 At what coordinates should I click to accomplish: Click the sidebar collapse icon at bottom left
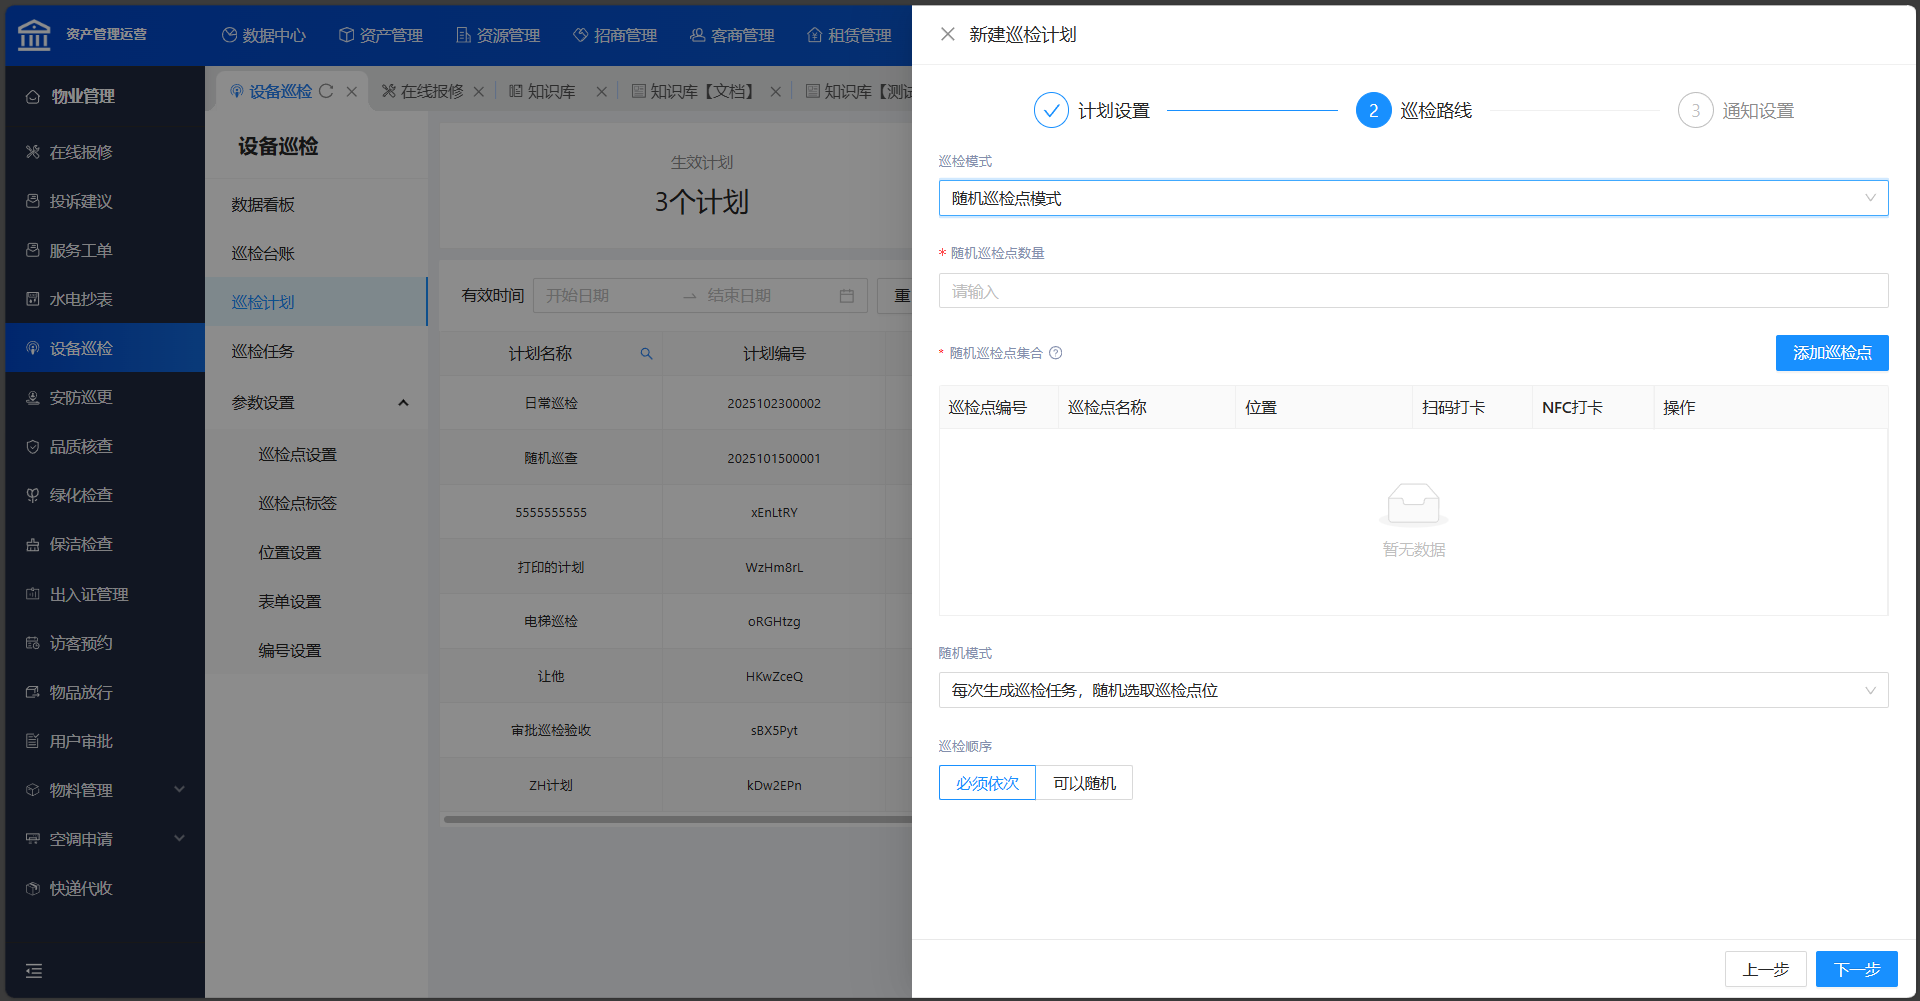click(x=34, y=970)
